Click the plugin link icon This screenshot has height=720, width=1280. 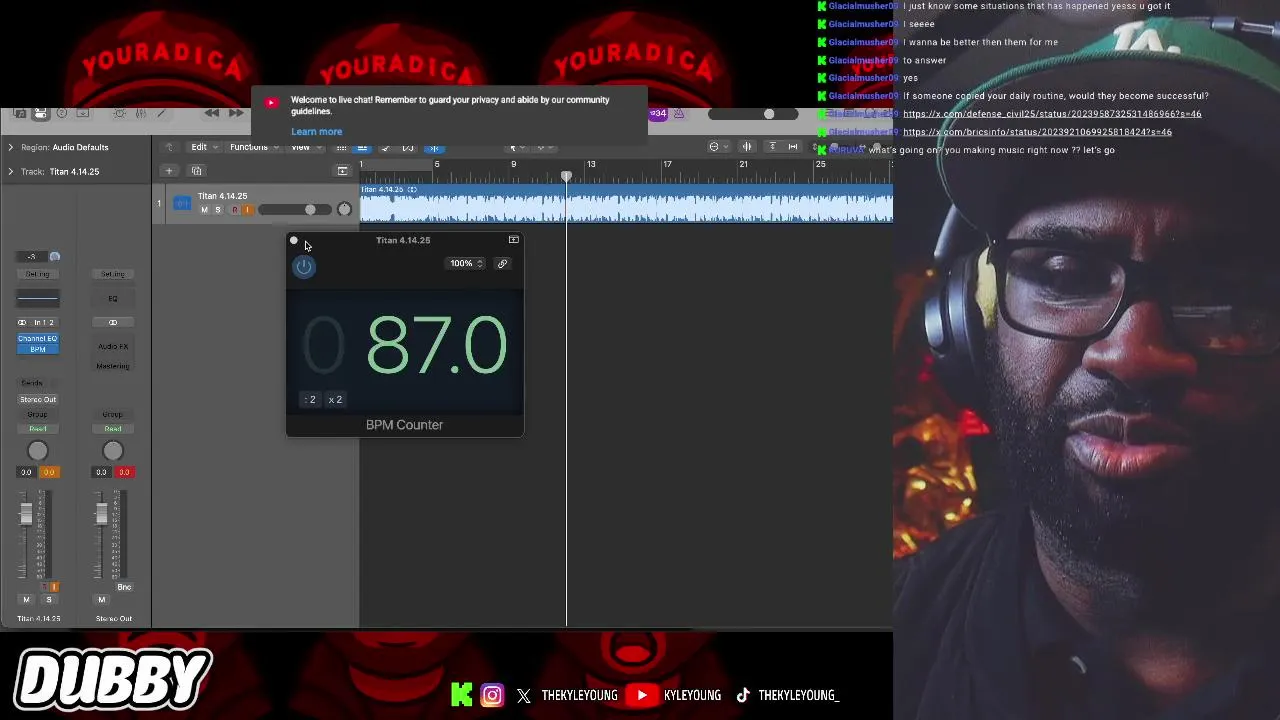502,264
